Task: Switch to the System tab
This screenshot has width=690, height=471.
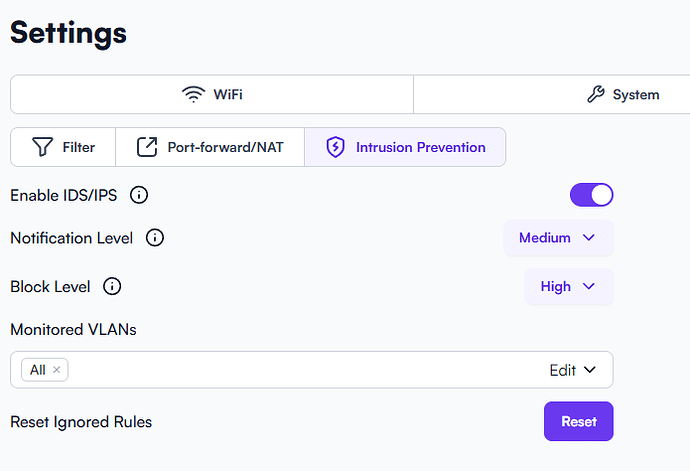Action: tap(552, 94)
